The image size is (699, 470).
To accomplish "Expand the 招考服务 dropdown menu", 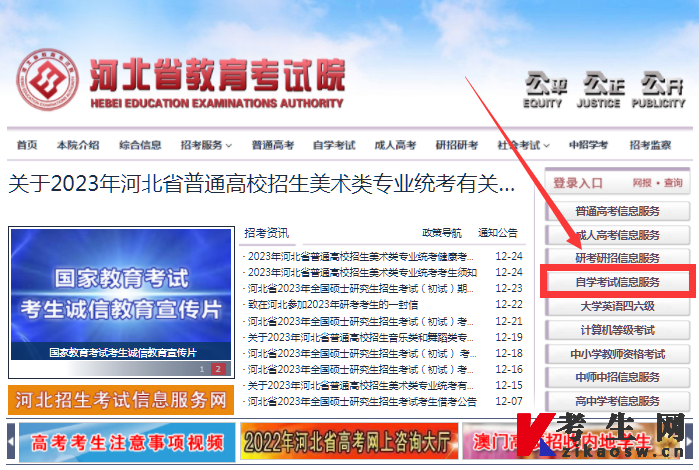I will pos(206,145).
